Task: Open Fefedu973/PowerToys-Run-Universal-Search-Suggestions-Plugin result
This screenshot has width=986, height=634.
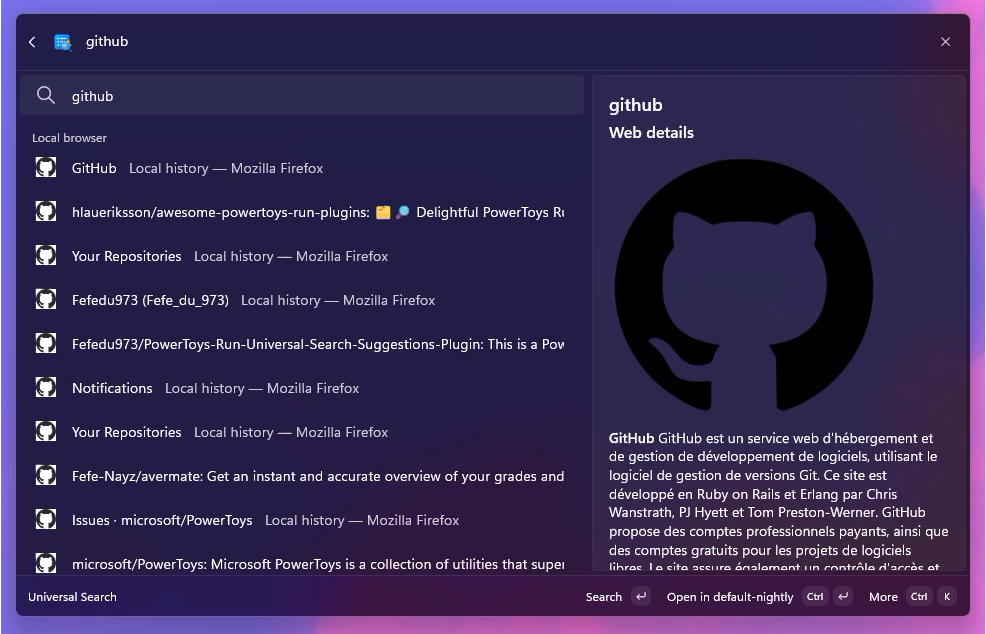Action: [302, 344]
